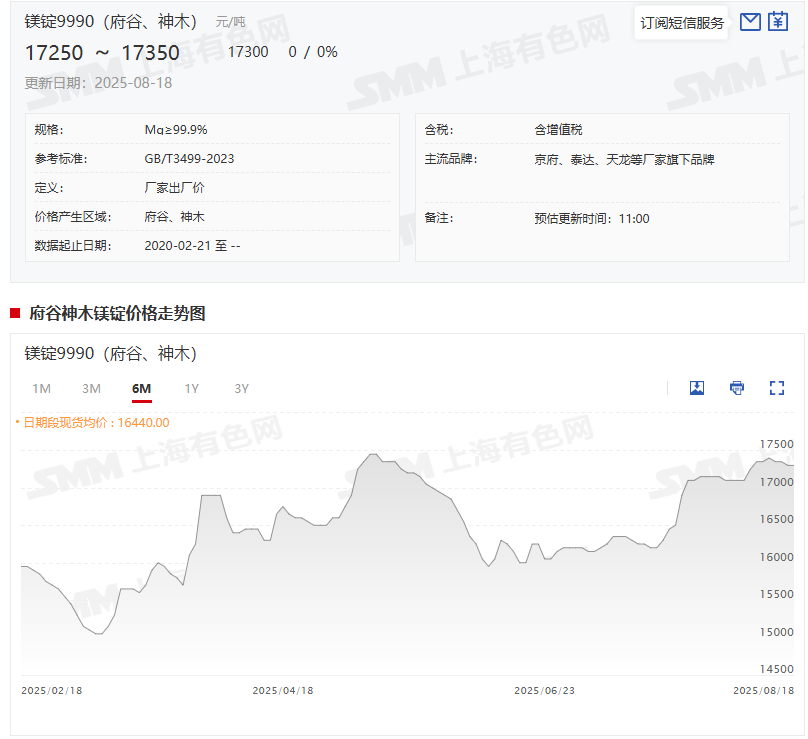Expand the chart to fullscreen
This screenshot has width=808, height=739.
(x=777, y=388)
